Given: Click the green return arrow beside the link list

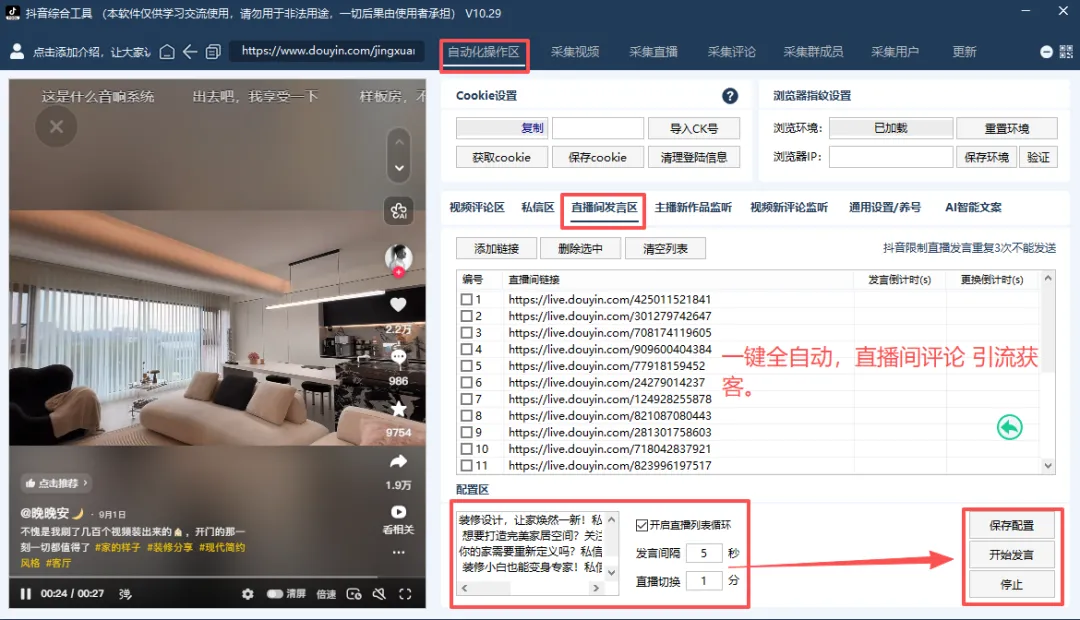Looking at the screenshot, I should pyautogui.click(x=1009, y=426).
